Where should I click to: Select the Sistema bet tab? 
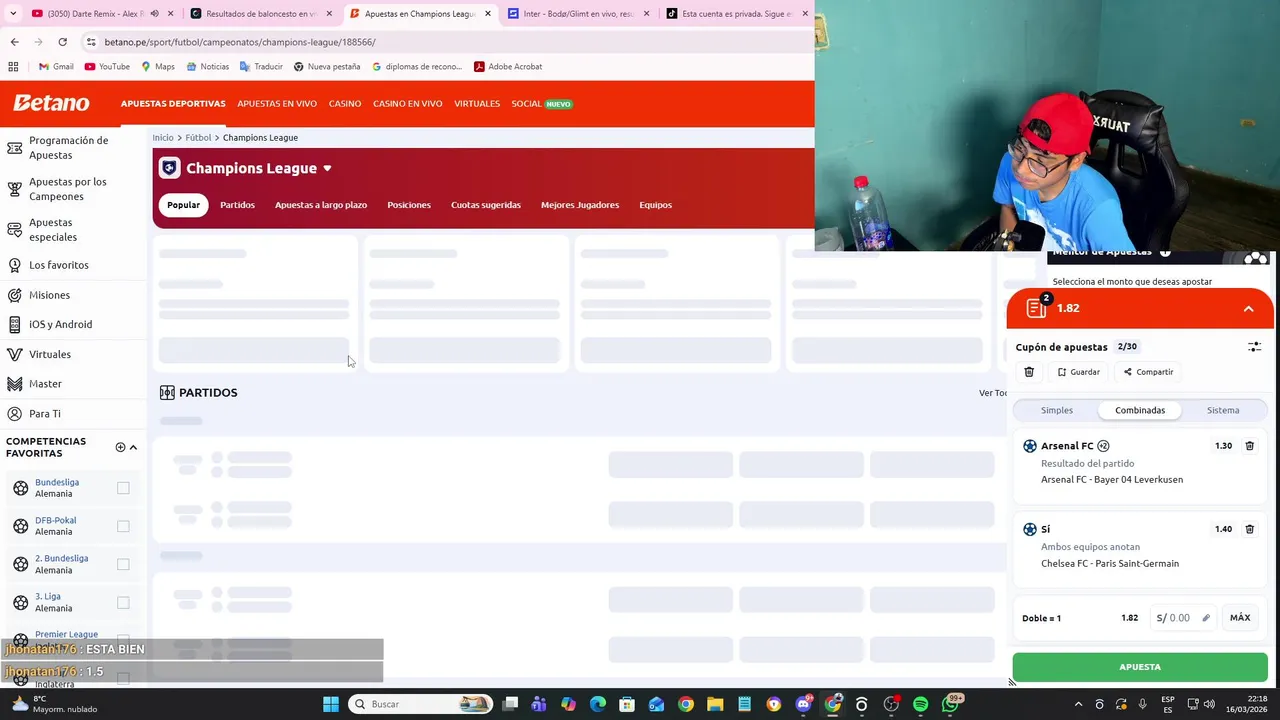pyautogui.click(x=1223, y=410)
